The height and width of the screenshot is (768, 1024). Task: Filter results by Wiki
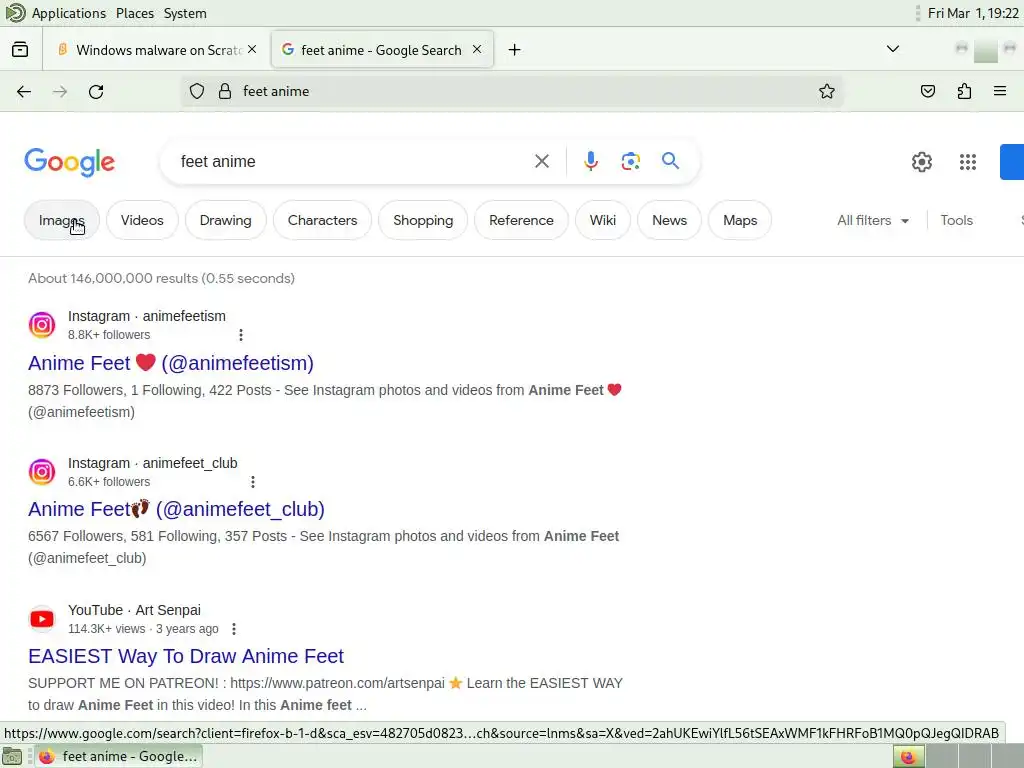point(603,221)
